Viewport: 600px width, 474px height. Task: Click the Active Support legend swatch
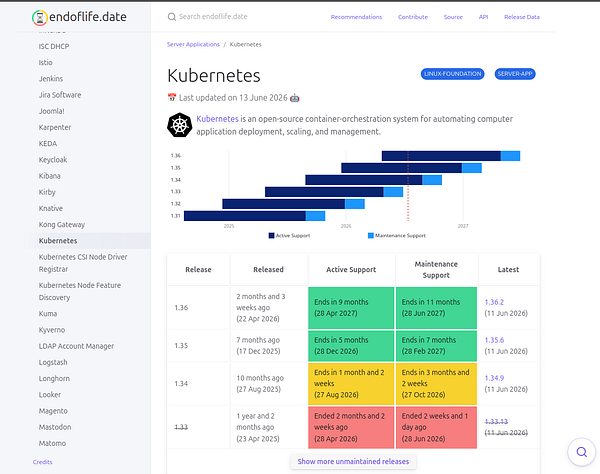pos(271,236)
